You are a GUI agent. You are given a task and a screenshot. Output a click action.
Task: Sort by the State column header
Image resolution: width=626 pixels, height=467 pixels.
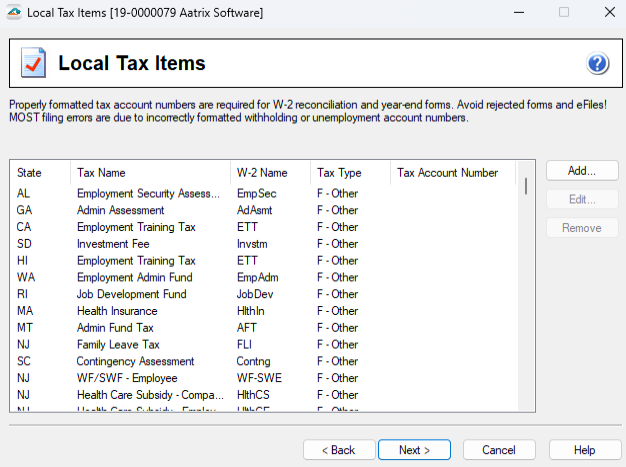(x=40, y=173)
